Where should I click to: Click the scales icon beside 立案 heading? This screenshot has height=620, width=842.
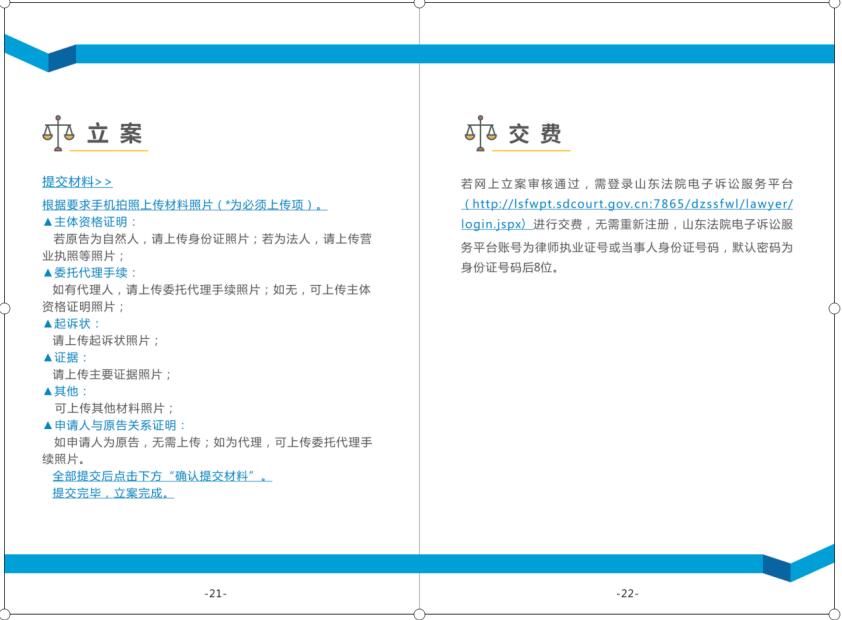click(x=58, y=133)
